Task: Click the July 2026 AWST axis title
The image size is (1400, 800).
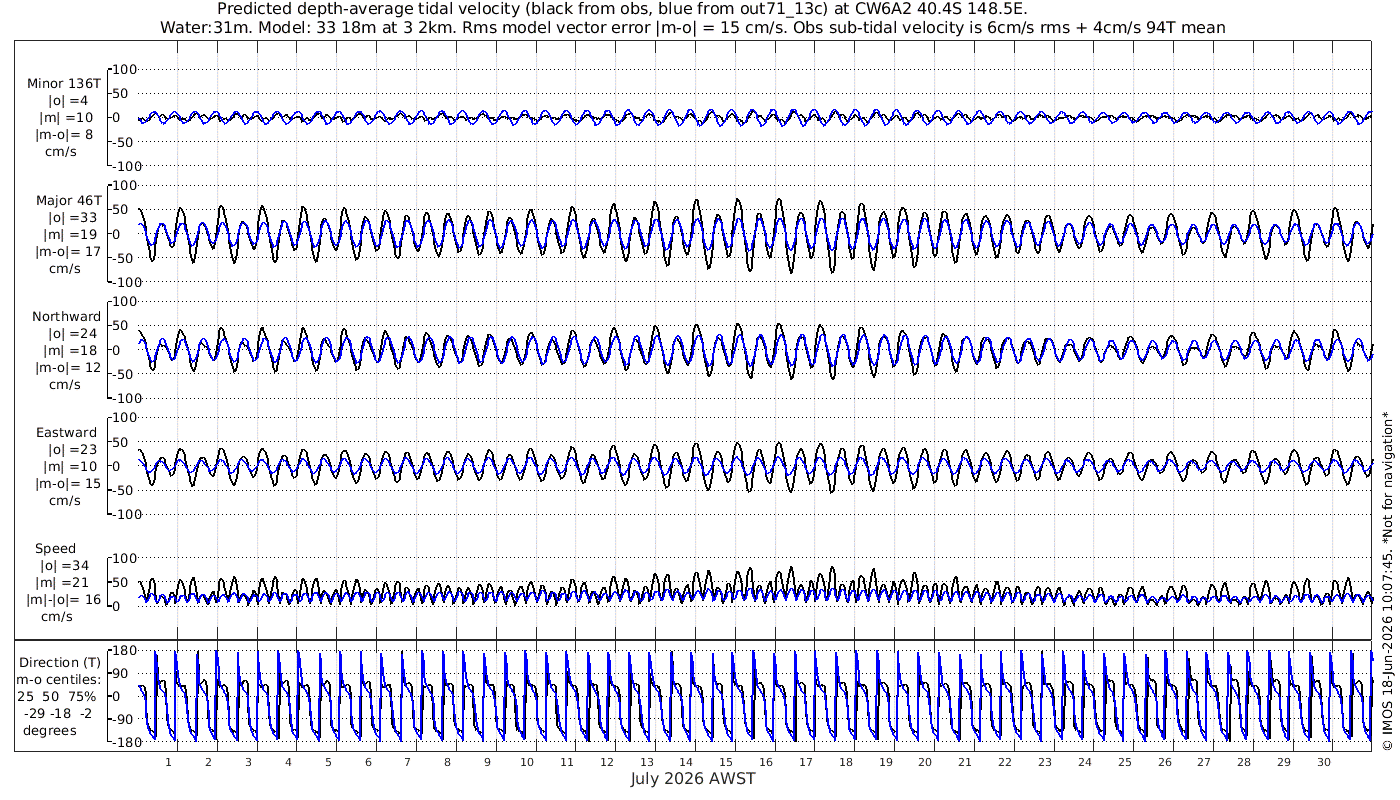Action: click(x=692, y=778)
